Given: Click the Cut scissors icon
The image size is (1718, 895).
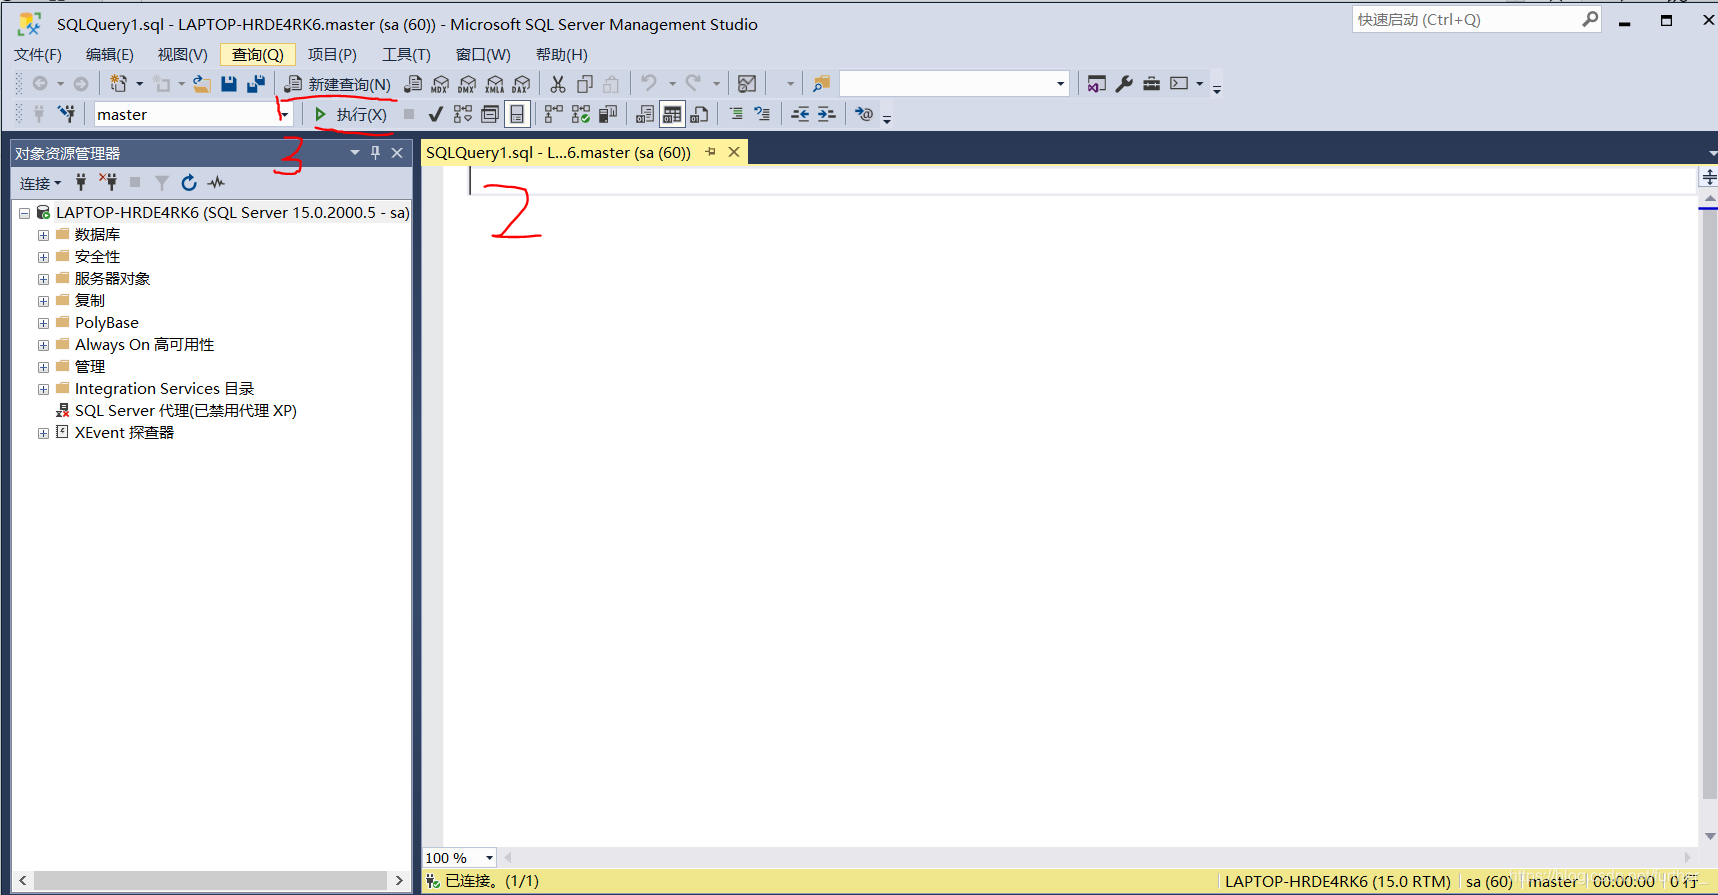Looking at the screenshot, I should 558,84.
